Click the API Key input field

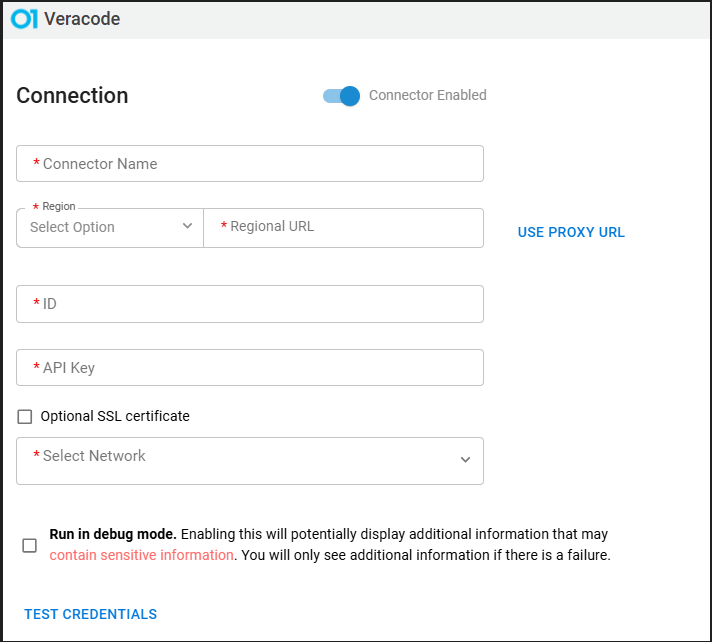click(x=250, y=367)
